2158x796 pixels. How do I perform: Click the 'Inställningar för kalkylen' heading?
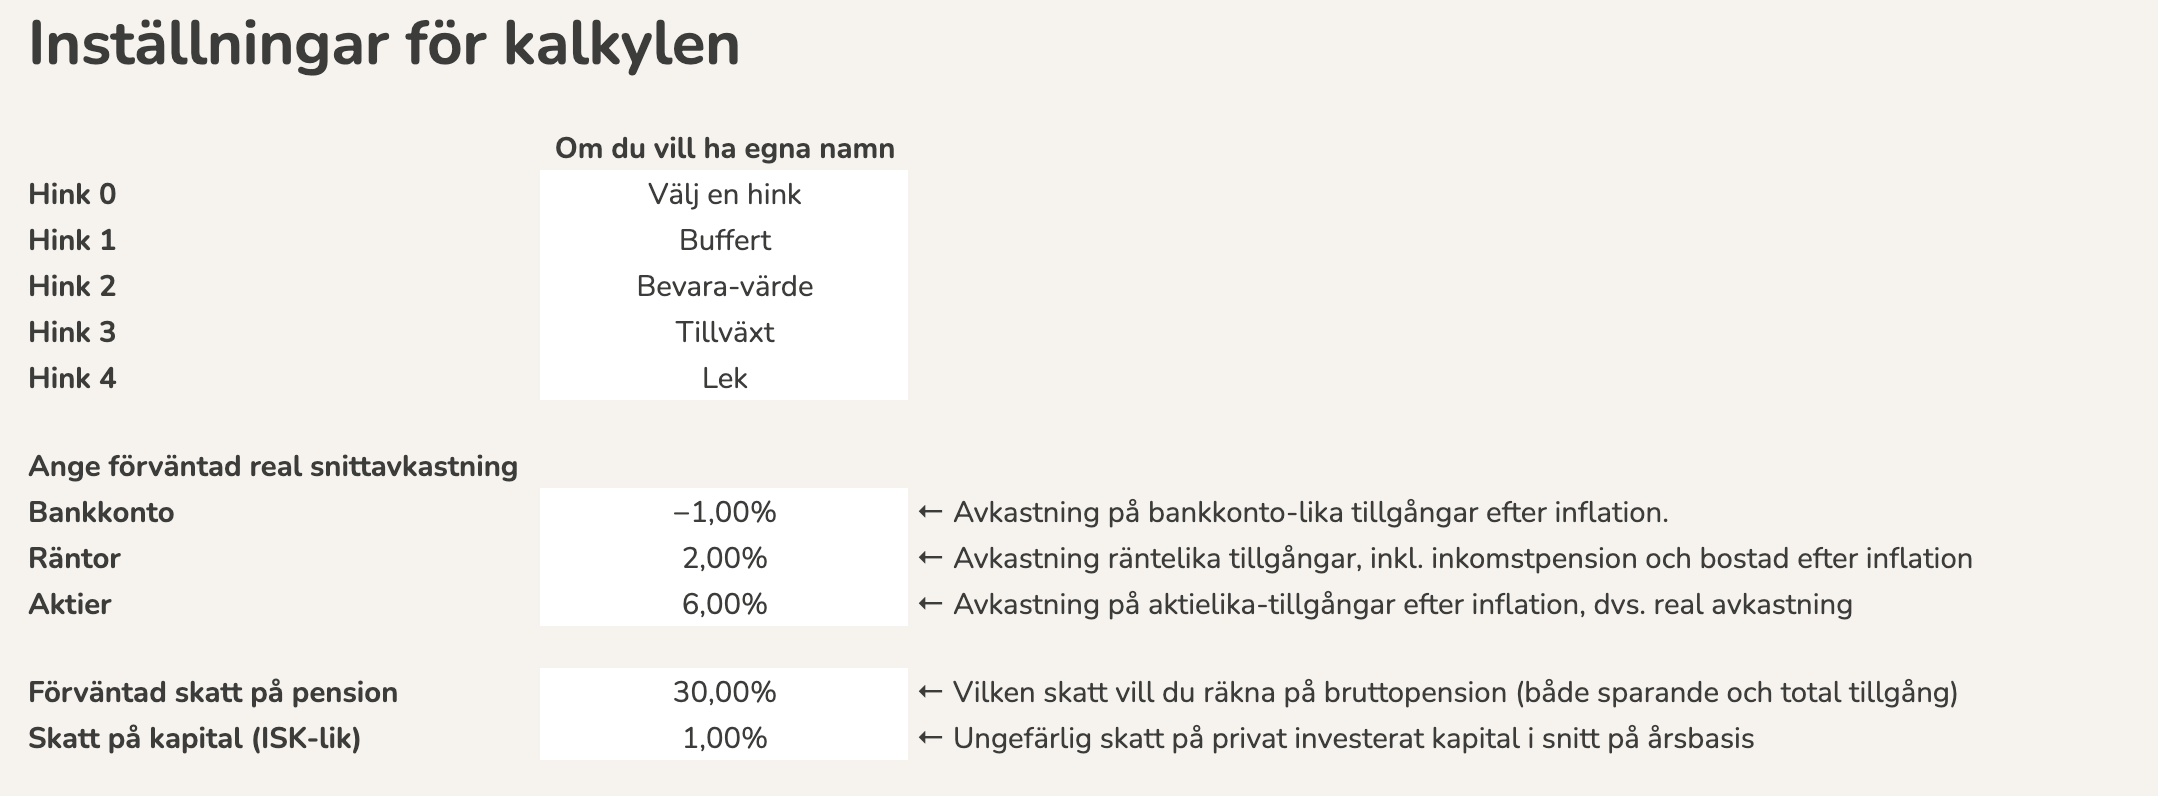point(384,45)
